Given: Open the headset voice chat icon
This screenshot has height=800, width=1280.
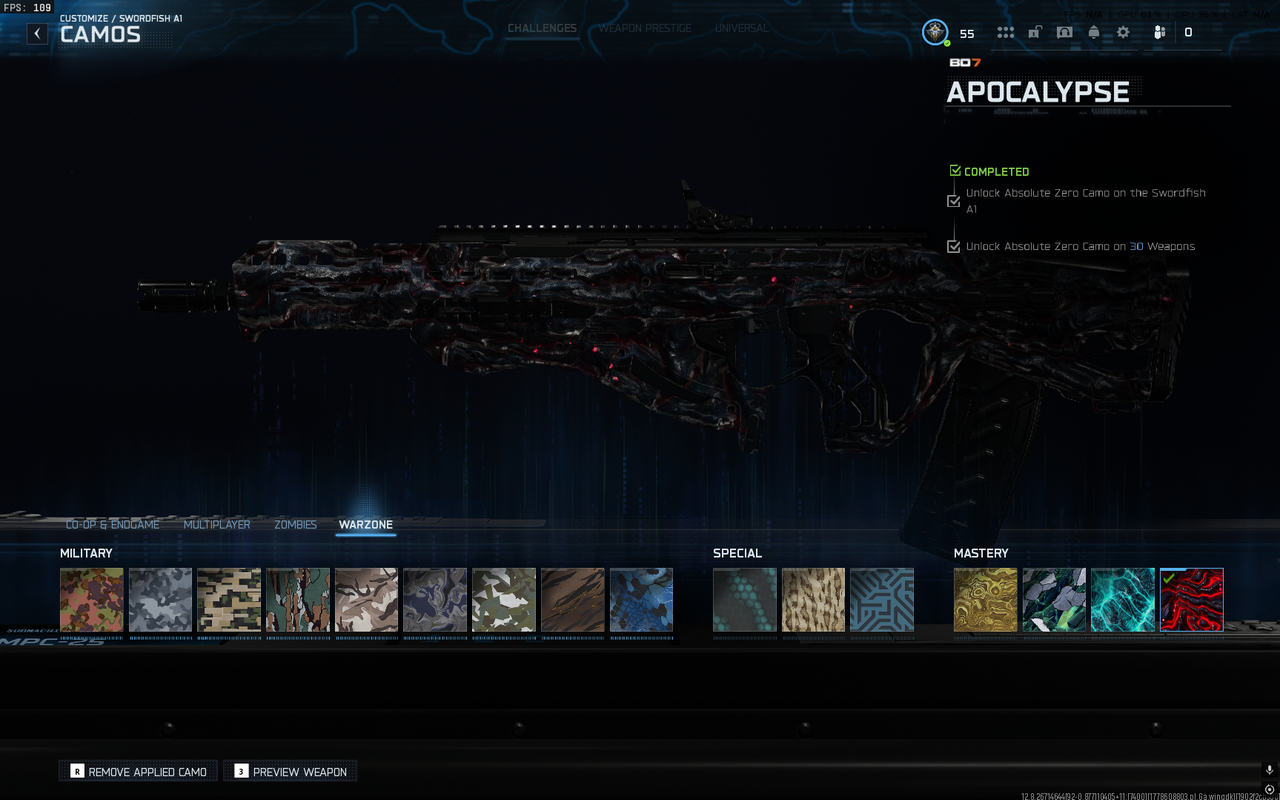Looking at the screenshot, I should tap(1064, 32).
